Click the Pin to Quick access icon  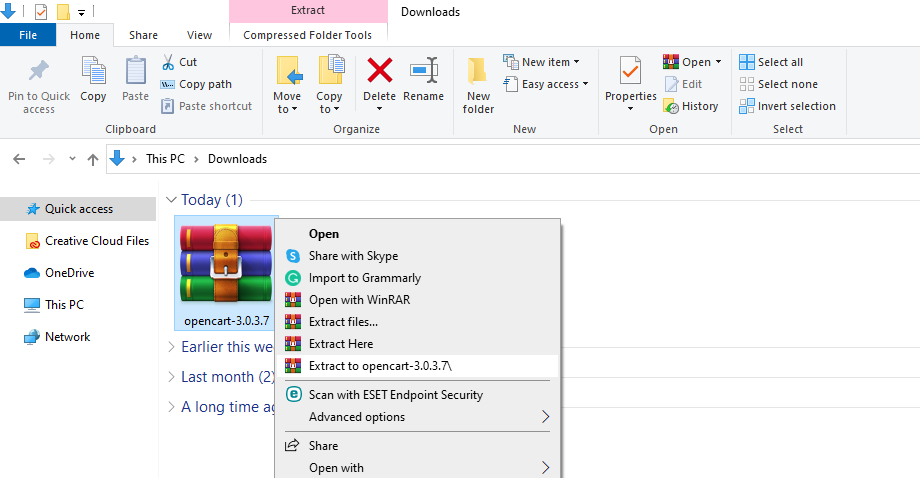tap(39, 71)
